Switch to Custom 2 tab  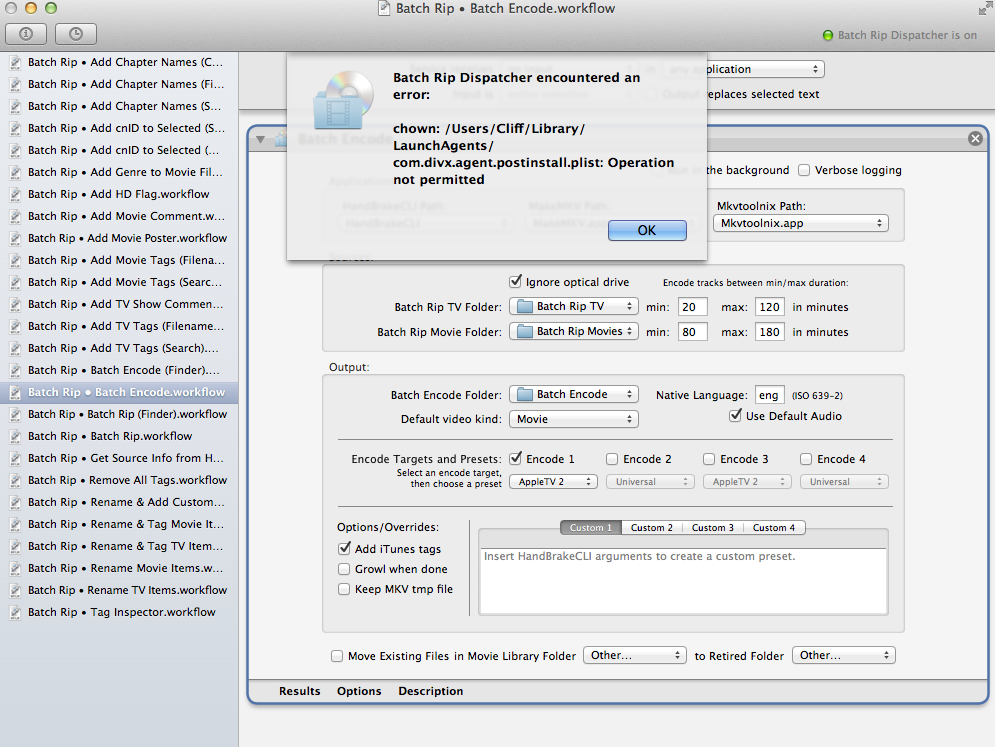tap(652, 528)
